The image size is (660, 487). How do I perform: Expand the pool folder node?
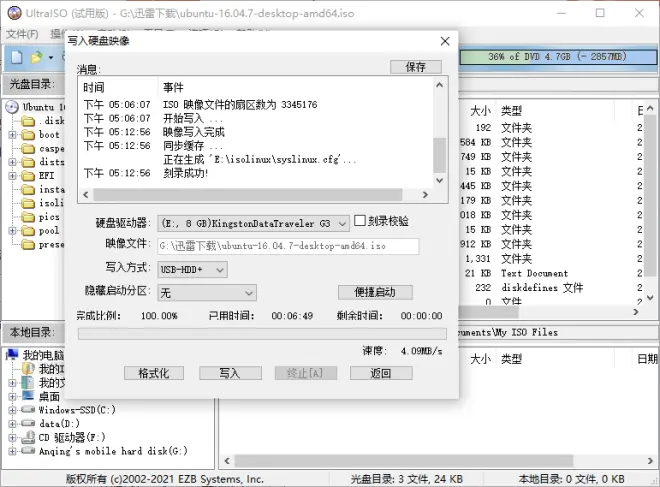(12, 231)
